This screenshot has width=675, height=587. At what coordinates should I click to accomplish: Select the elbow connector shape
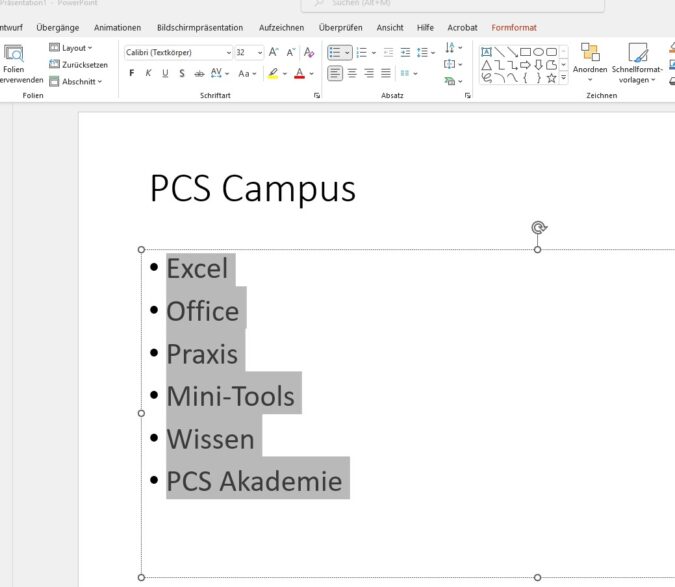[x=499, y=65]
